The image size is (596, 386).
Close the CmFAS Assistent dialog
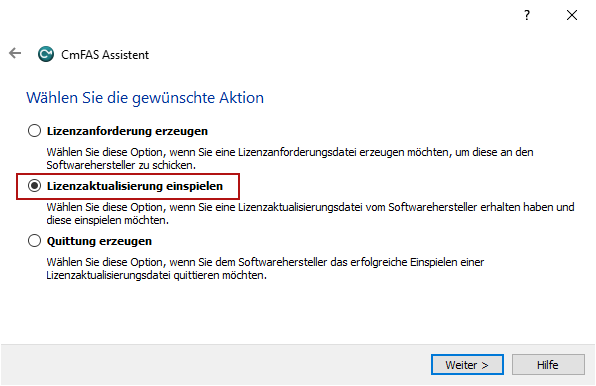[x=572, y=15]
